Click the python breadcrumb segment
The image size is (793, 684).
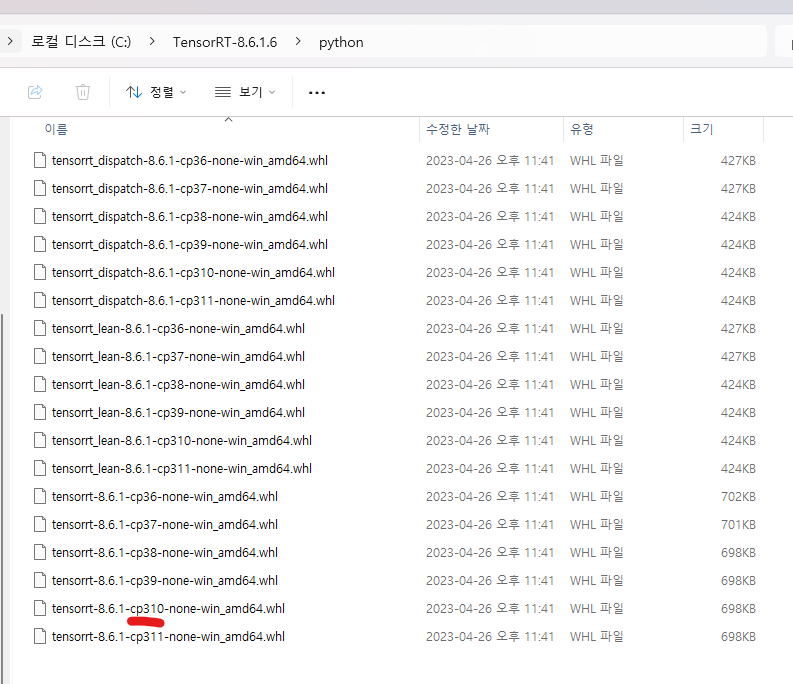(341, 42)
